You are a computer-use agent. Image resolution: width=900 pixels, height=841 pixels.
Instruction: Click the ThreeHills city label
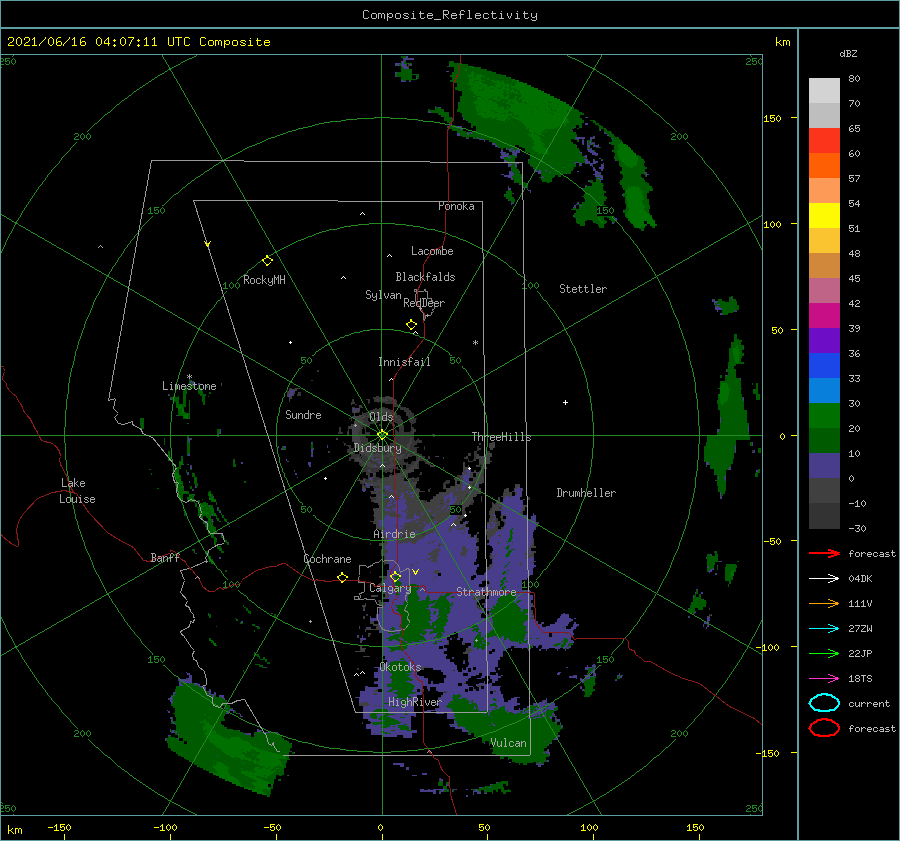pyautogui.click(x=502, y=437)
